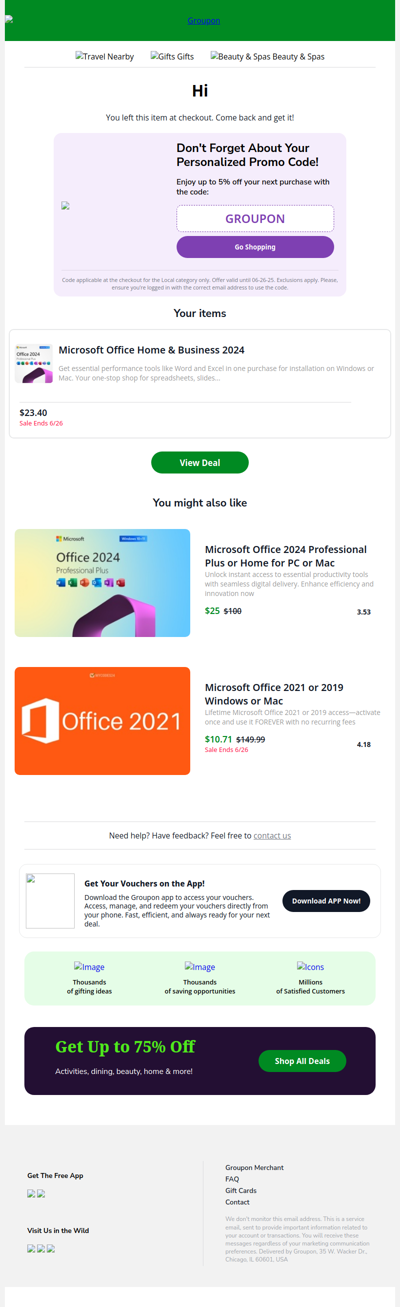Screen dimensions: 400x1307
Task: Open the Gift Cards footer link
Action: coord(241,1191)
